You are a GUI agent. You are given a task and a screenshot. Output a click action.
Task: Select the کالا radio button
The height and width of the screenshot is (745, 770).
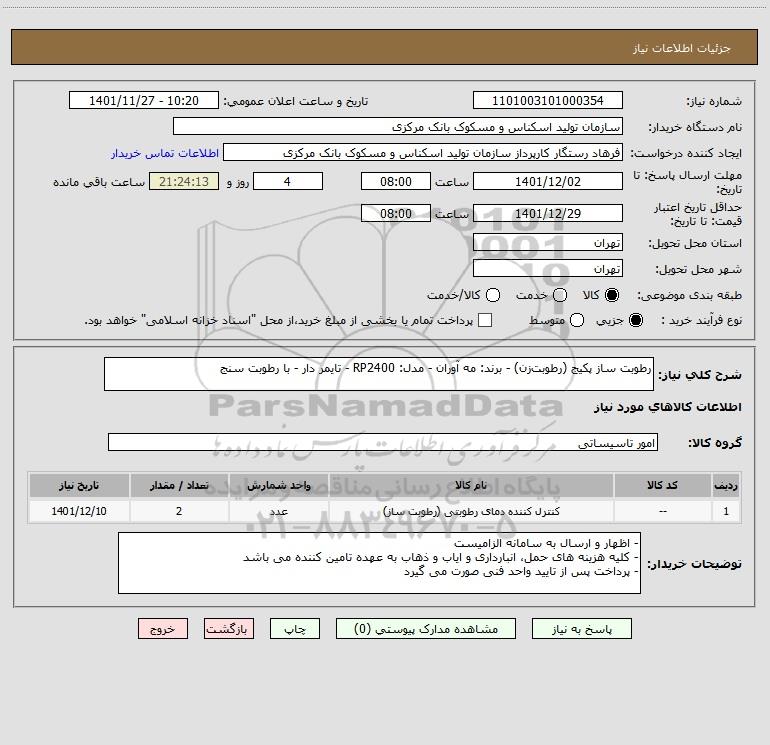(x=612, y=295)
